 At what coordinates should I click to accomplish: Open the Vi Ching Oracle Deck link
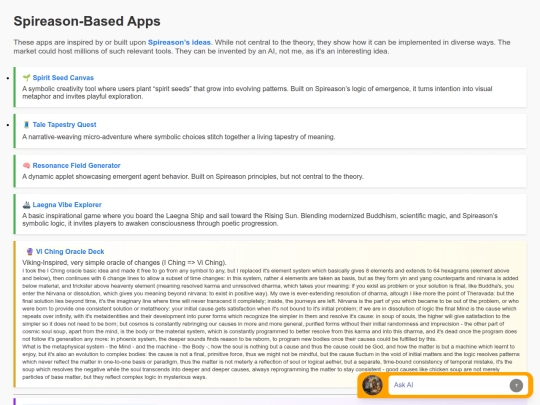click(70, 252)
